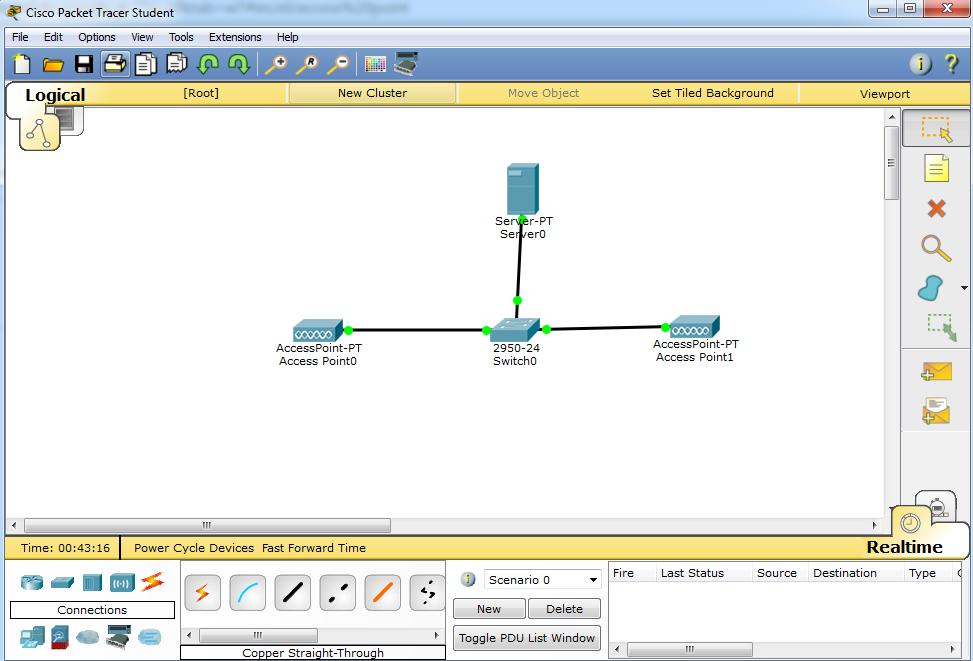The width and height of the screenshot is (973, 661).
Task: Click the Copy toolbar icon
Action: click(146, 64)
